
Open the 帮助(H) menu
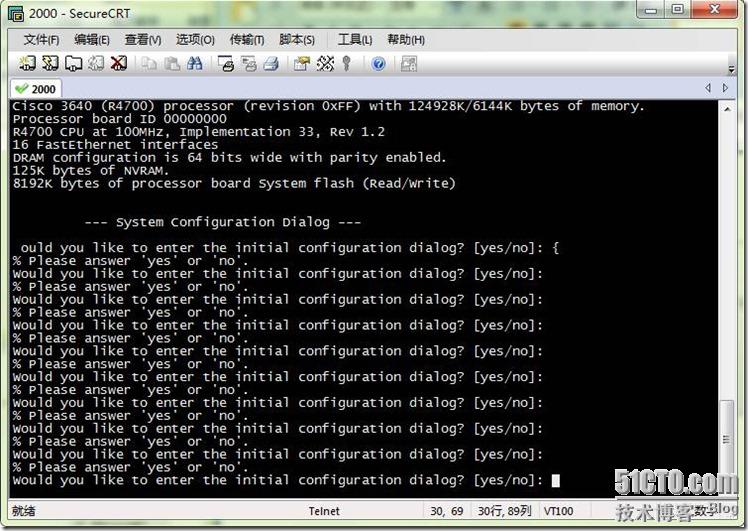pos(406,40)
